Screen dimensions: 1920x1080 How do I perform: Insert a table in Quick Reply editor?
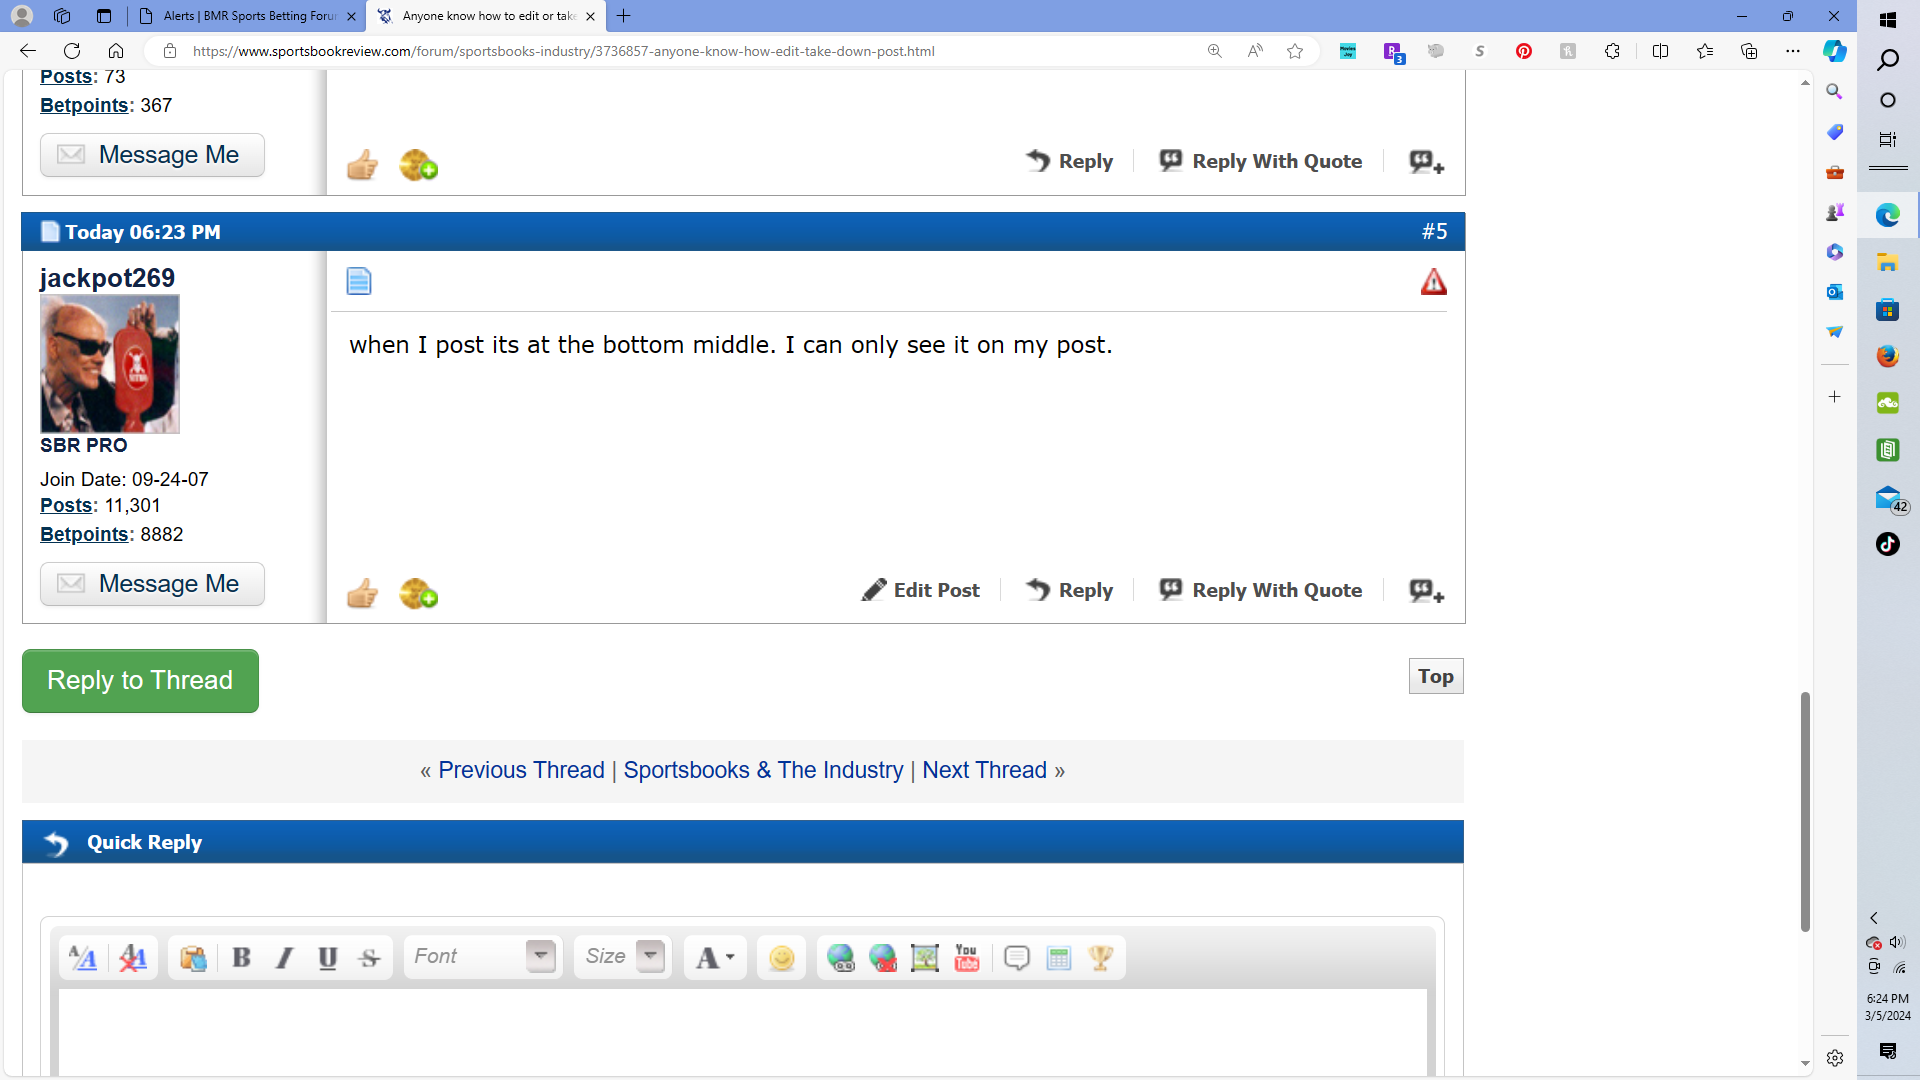1059,958
